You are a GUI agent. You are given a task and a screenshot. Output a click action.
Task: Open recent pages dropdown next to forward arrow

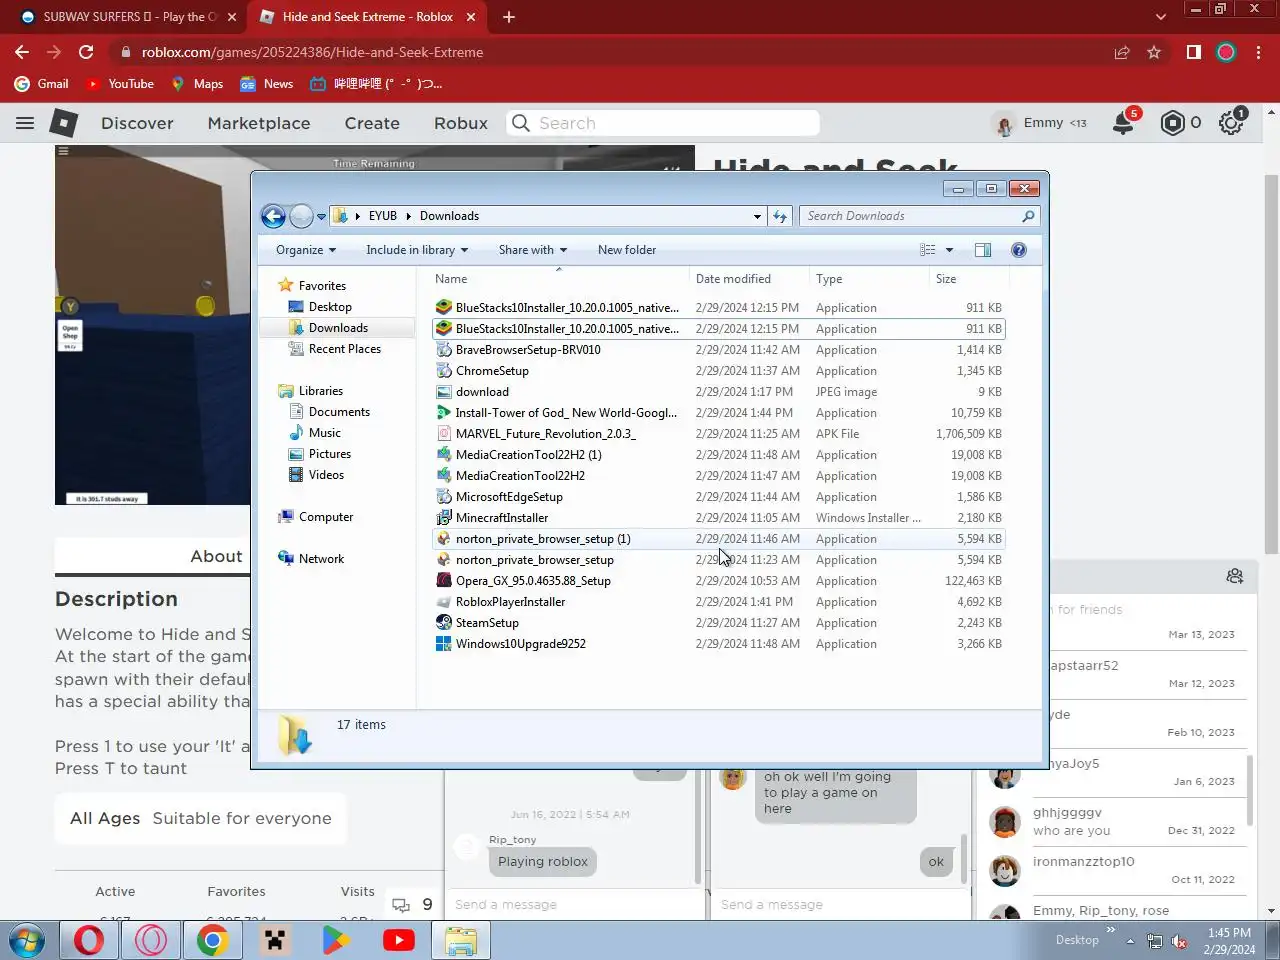pos(321,216)
